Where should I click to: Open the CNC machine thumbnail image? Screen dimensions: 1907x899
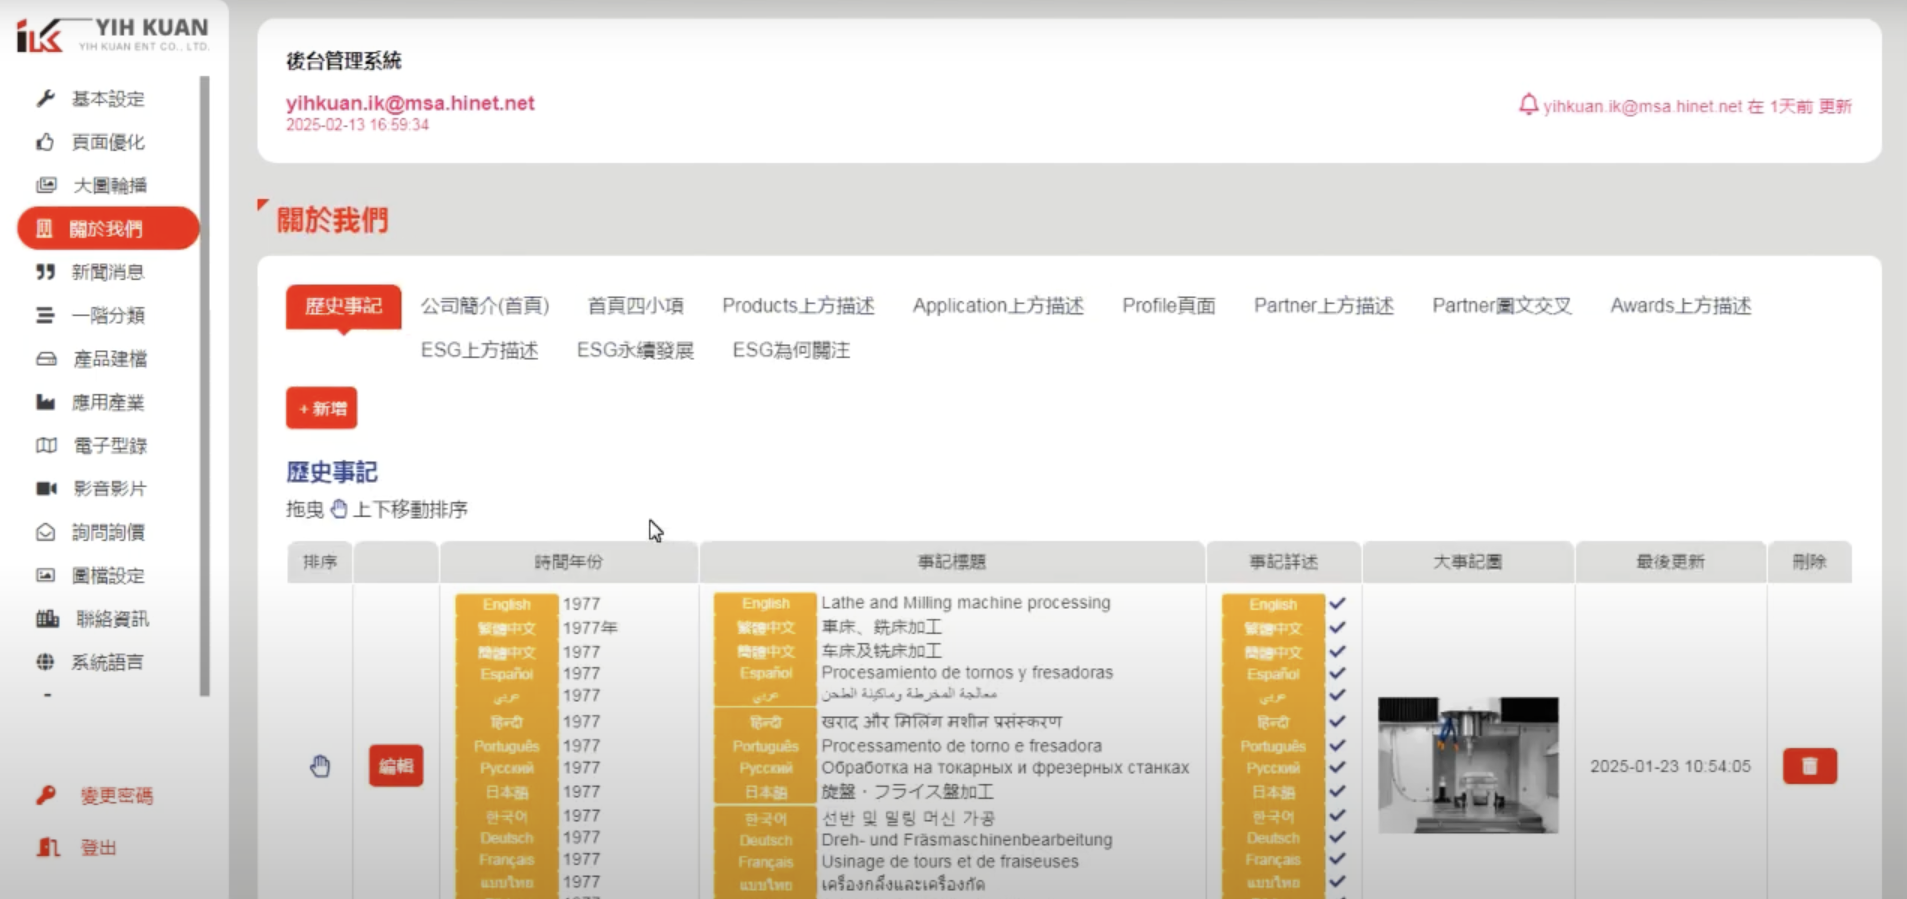point(1467,765)
